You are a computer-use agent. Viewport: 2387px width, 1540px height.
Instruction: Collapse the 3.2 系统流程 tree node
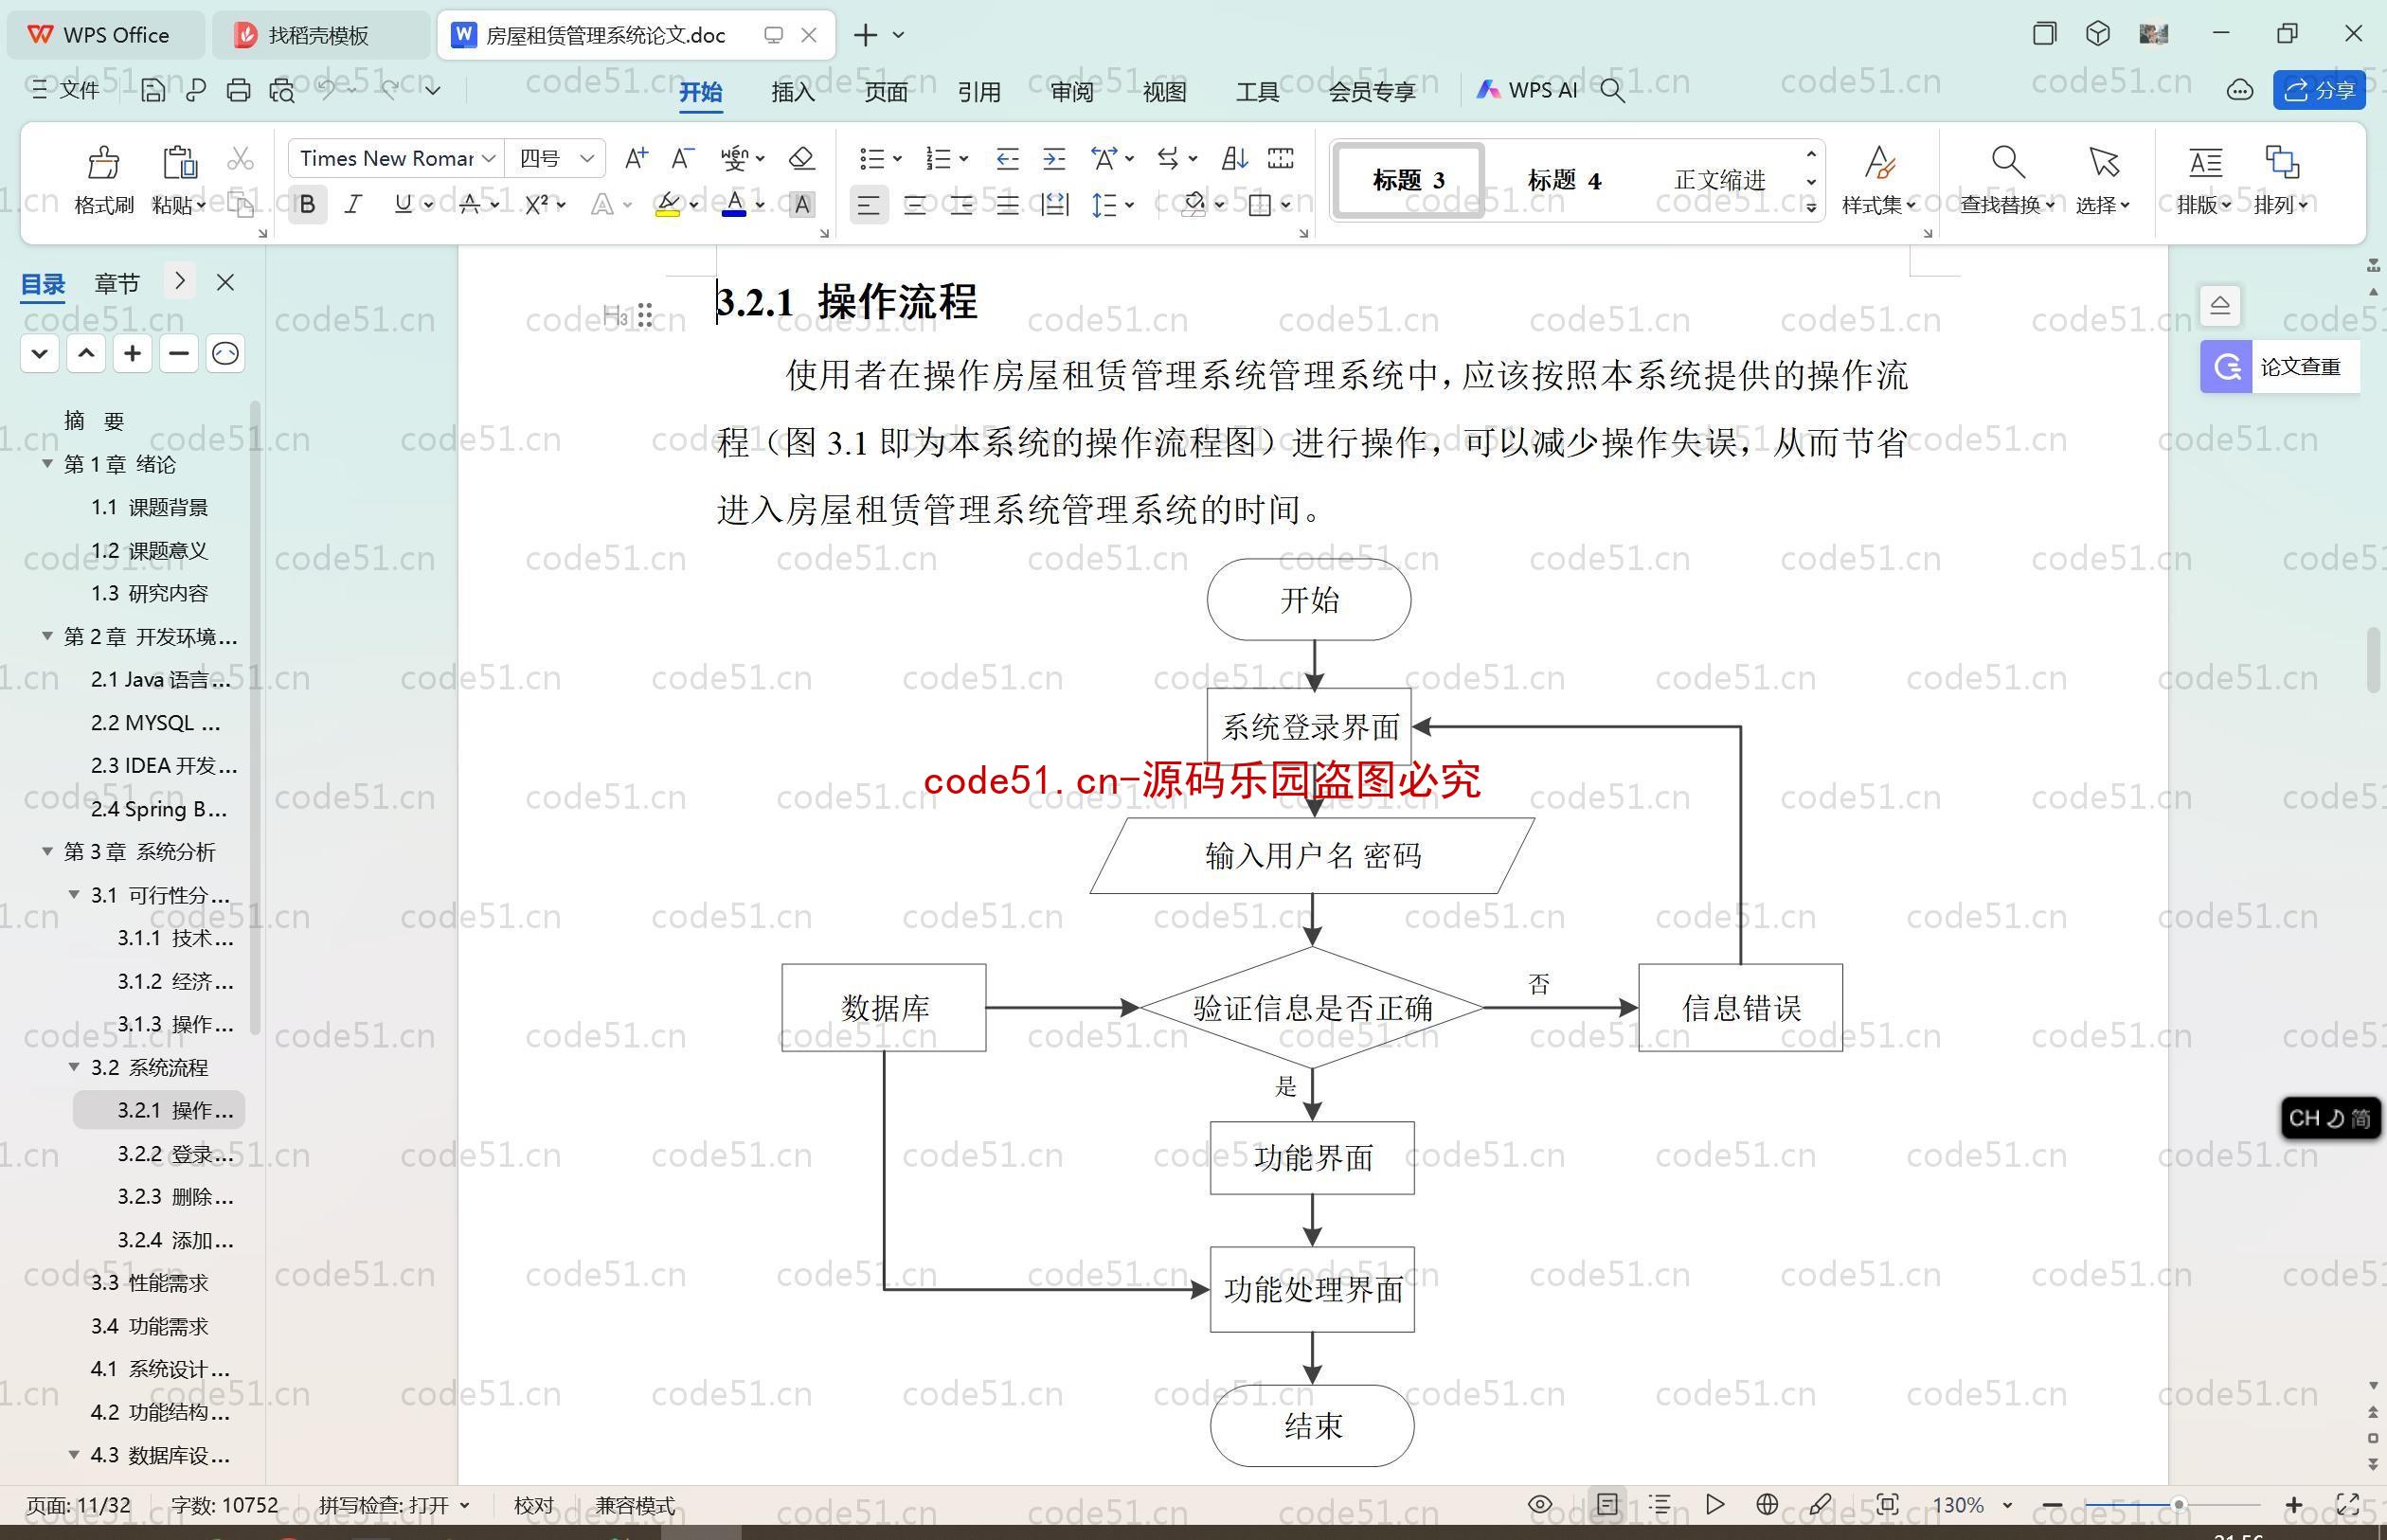click(x=74, y=1067)
